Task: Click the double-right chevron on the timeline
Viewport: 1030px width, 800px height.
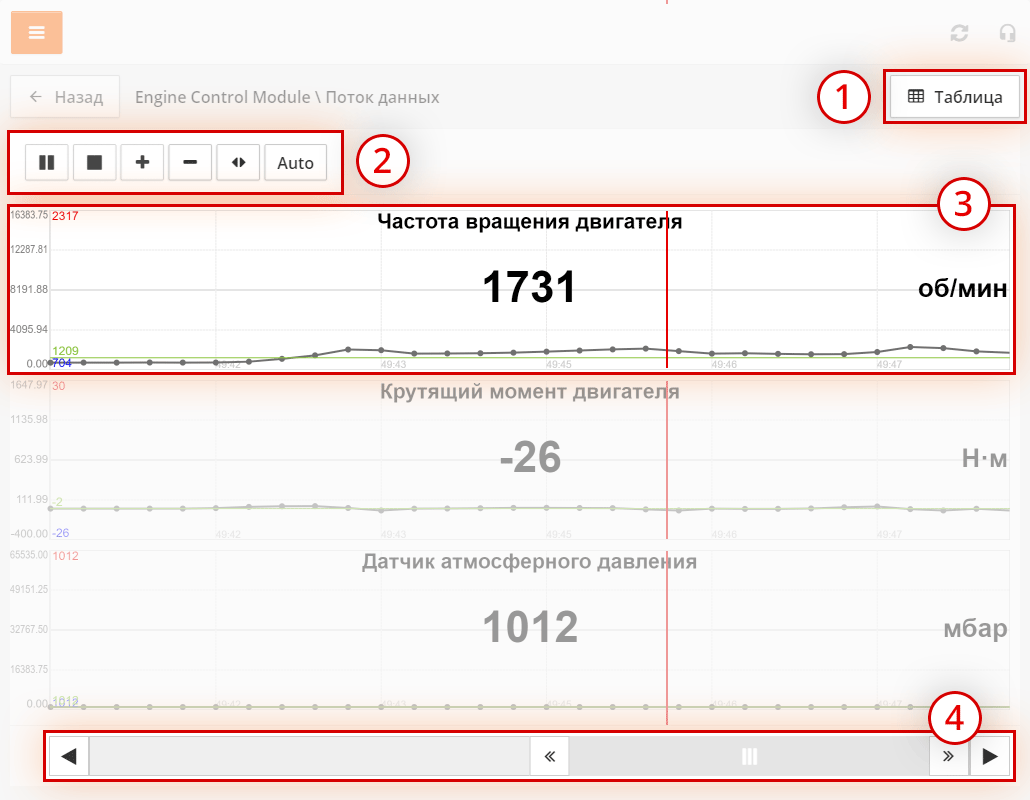Action: pos(948,756)
